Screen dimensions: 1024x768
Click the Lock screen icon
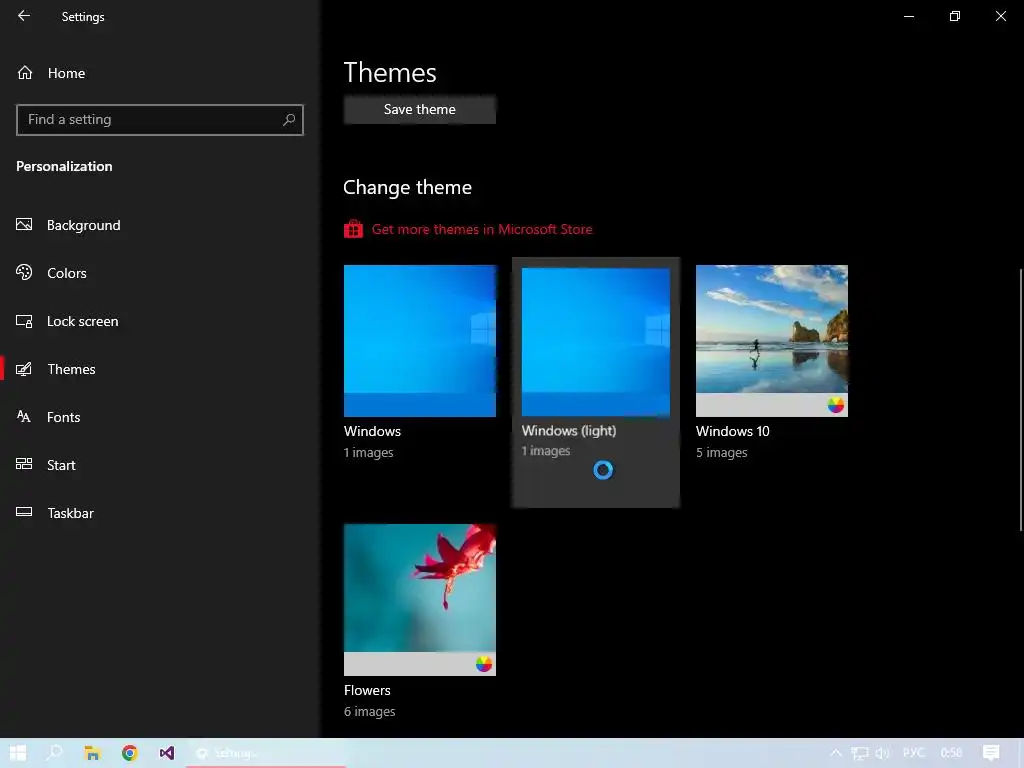(24, 321)
